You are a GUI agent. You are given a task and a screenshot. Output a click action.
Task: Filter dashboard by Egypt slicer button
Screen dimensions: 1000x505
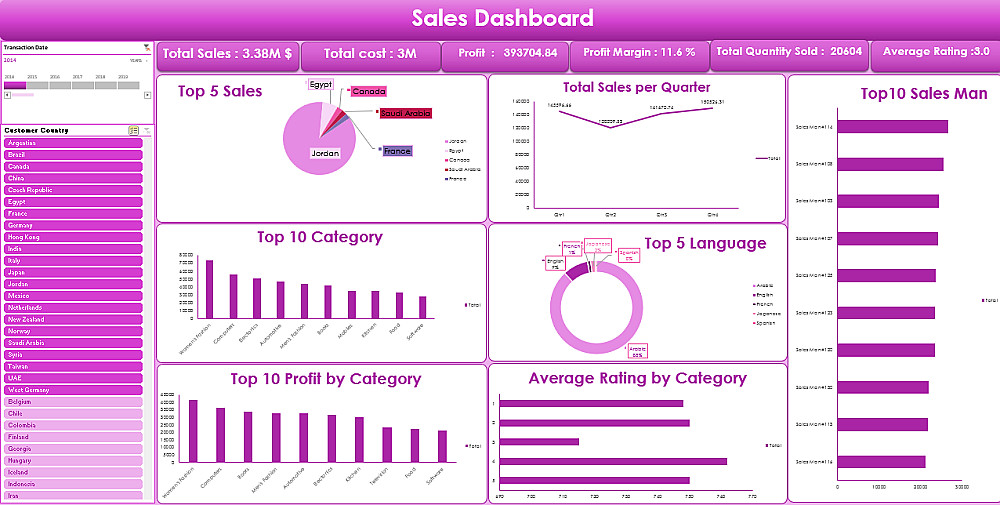(73, 202)
